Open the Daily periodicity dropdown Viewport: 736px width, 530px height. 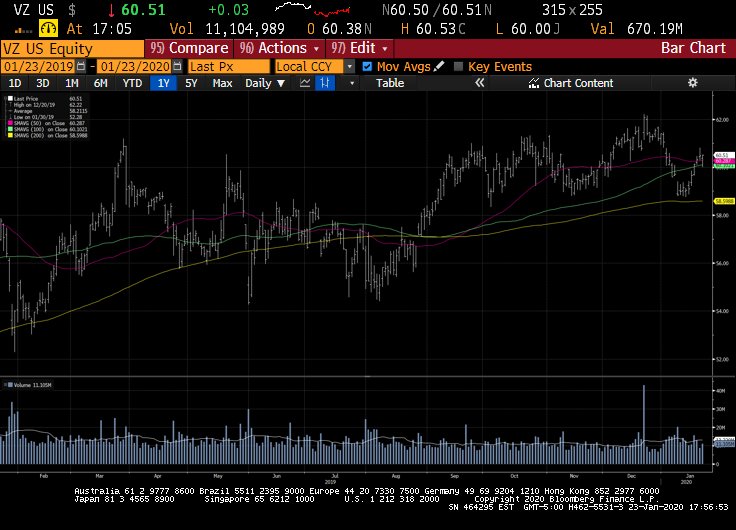click(x=265, y=83)
